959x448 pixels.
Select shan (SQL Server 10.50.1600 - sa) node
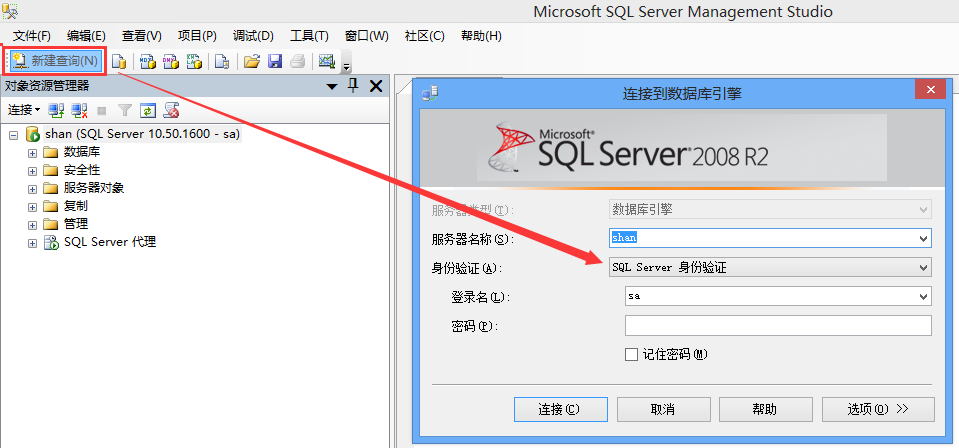(142, 134)
